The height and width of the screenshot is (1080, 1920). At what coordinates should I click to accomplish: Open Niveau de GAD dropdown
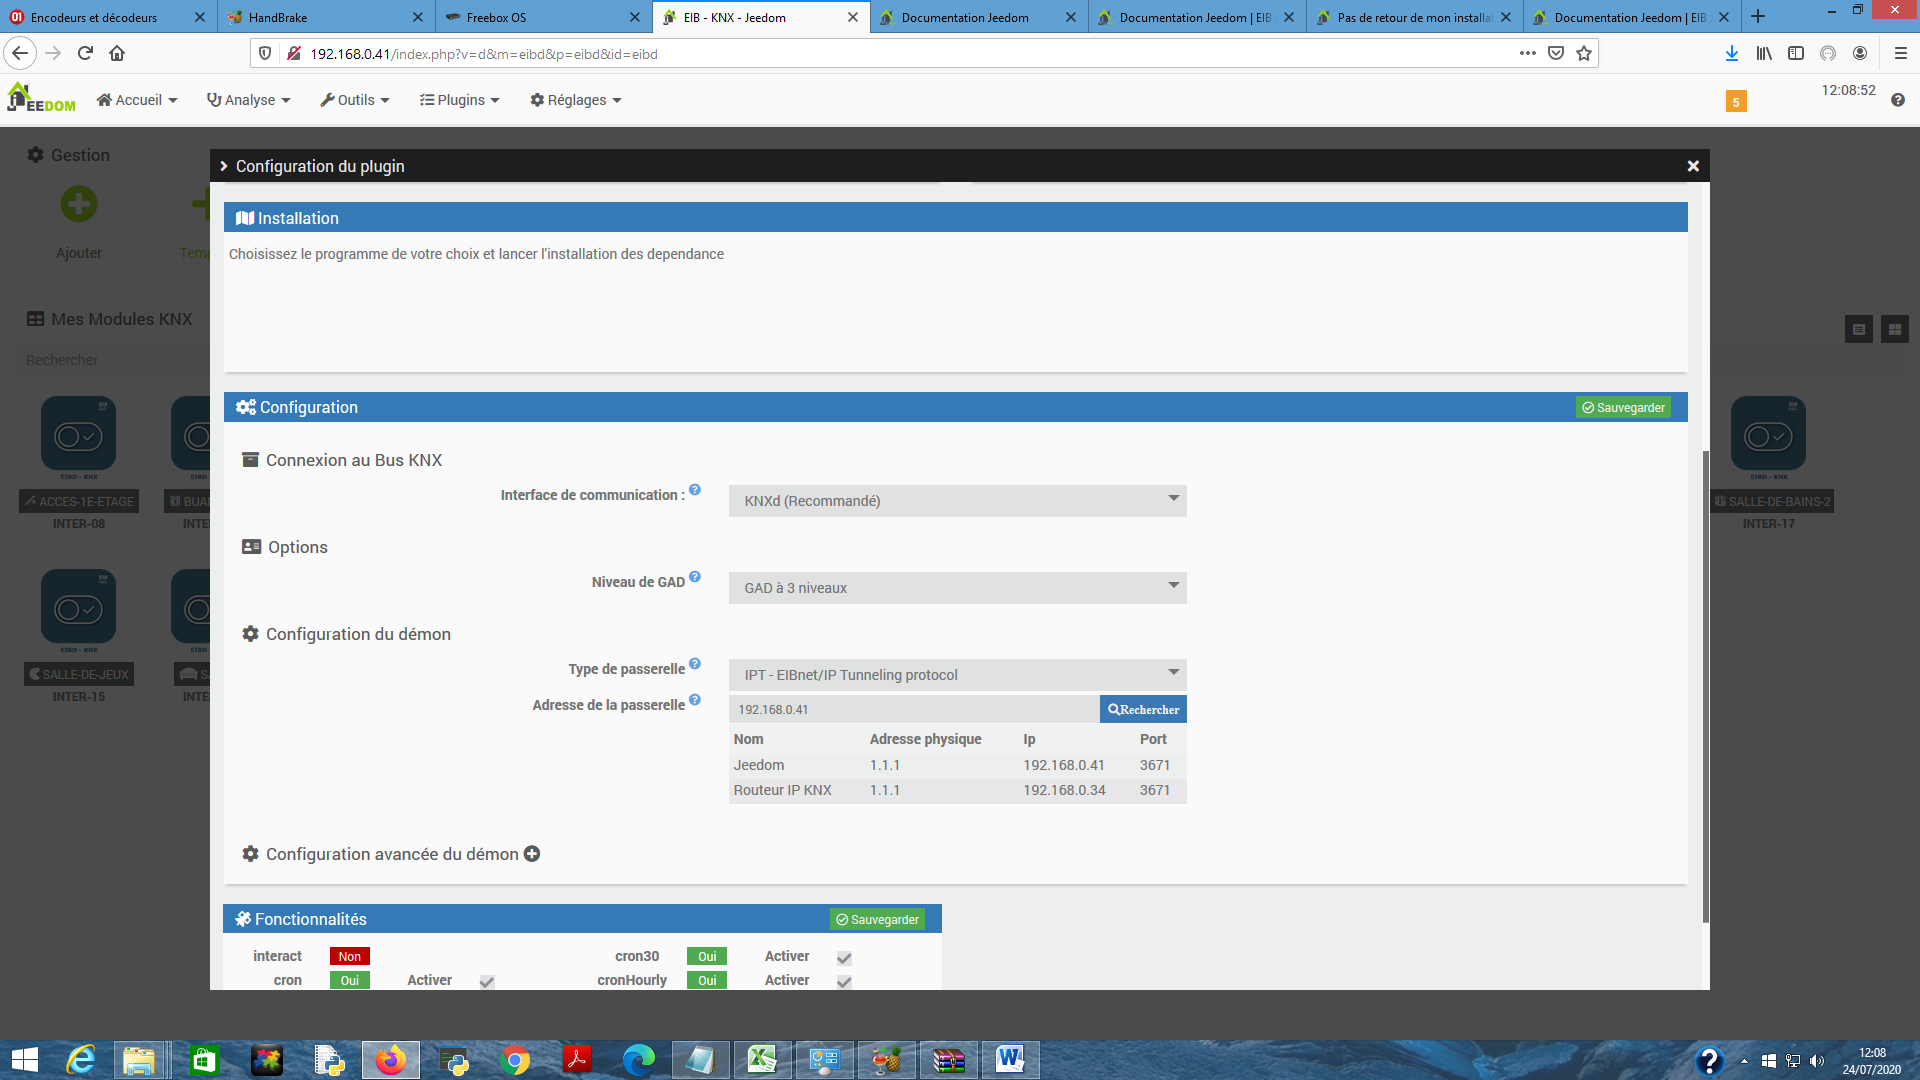(958, 588)
